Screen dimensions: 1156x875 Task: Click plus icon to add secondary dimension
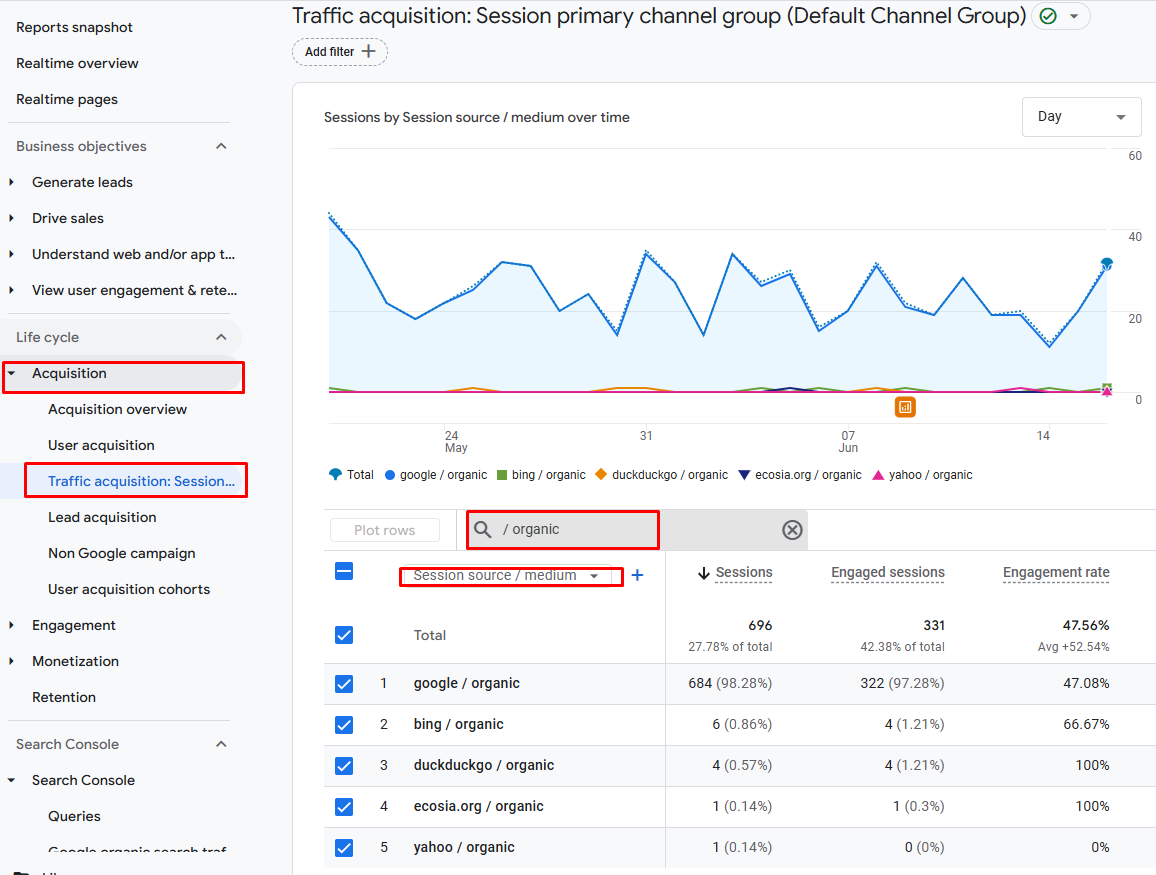[638, 576]
